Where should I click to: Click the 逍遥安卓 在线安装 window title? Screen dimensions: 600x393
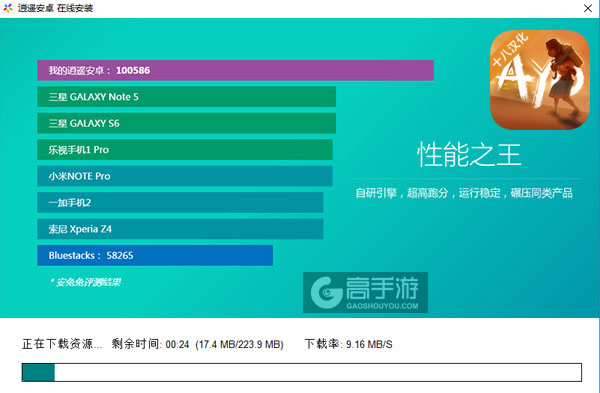pos(55,8)
